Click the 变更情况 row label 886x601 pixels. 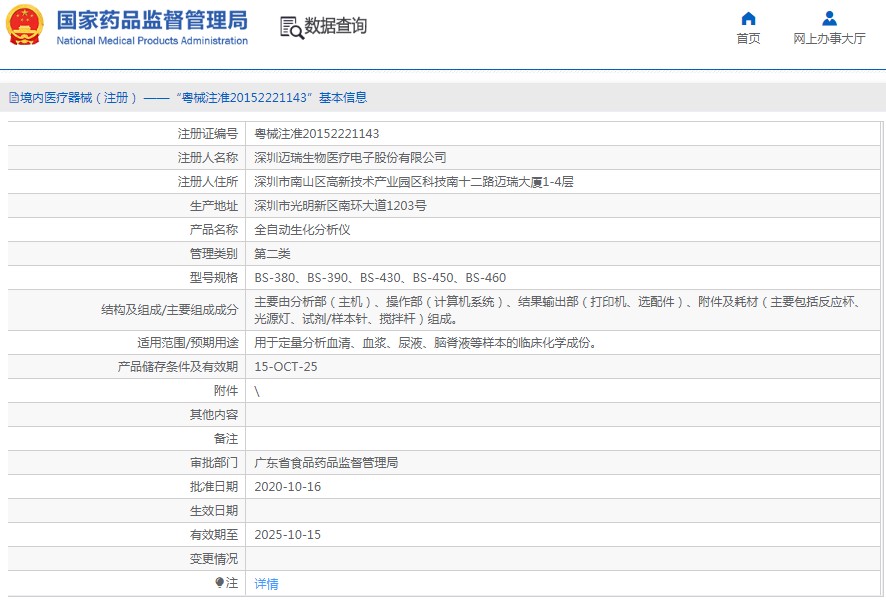(x=214, y=559)
